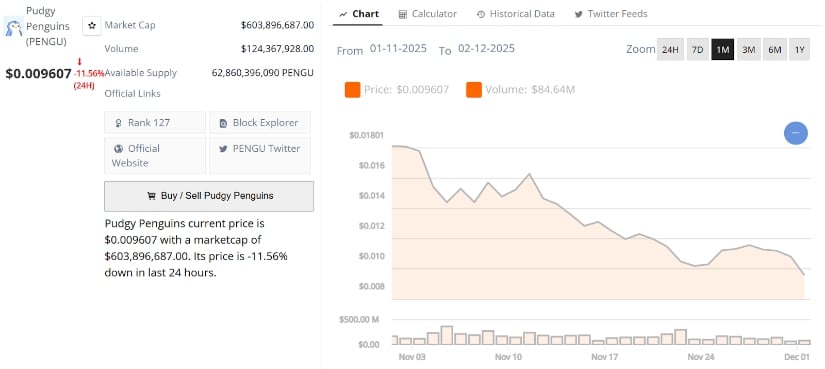Click the chart line icon in Chart tab
The image size is (825, 369).
344,14
